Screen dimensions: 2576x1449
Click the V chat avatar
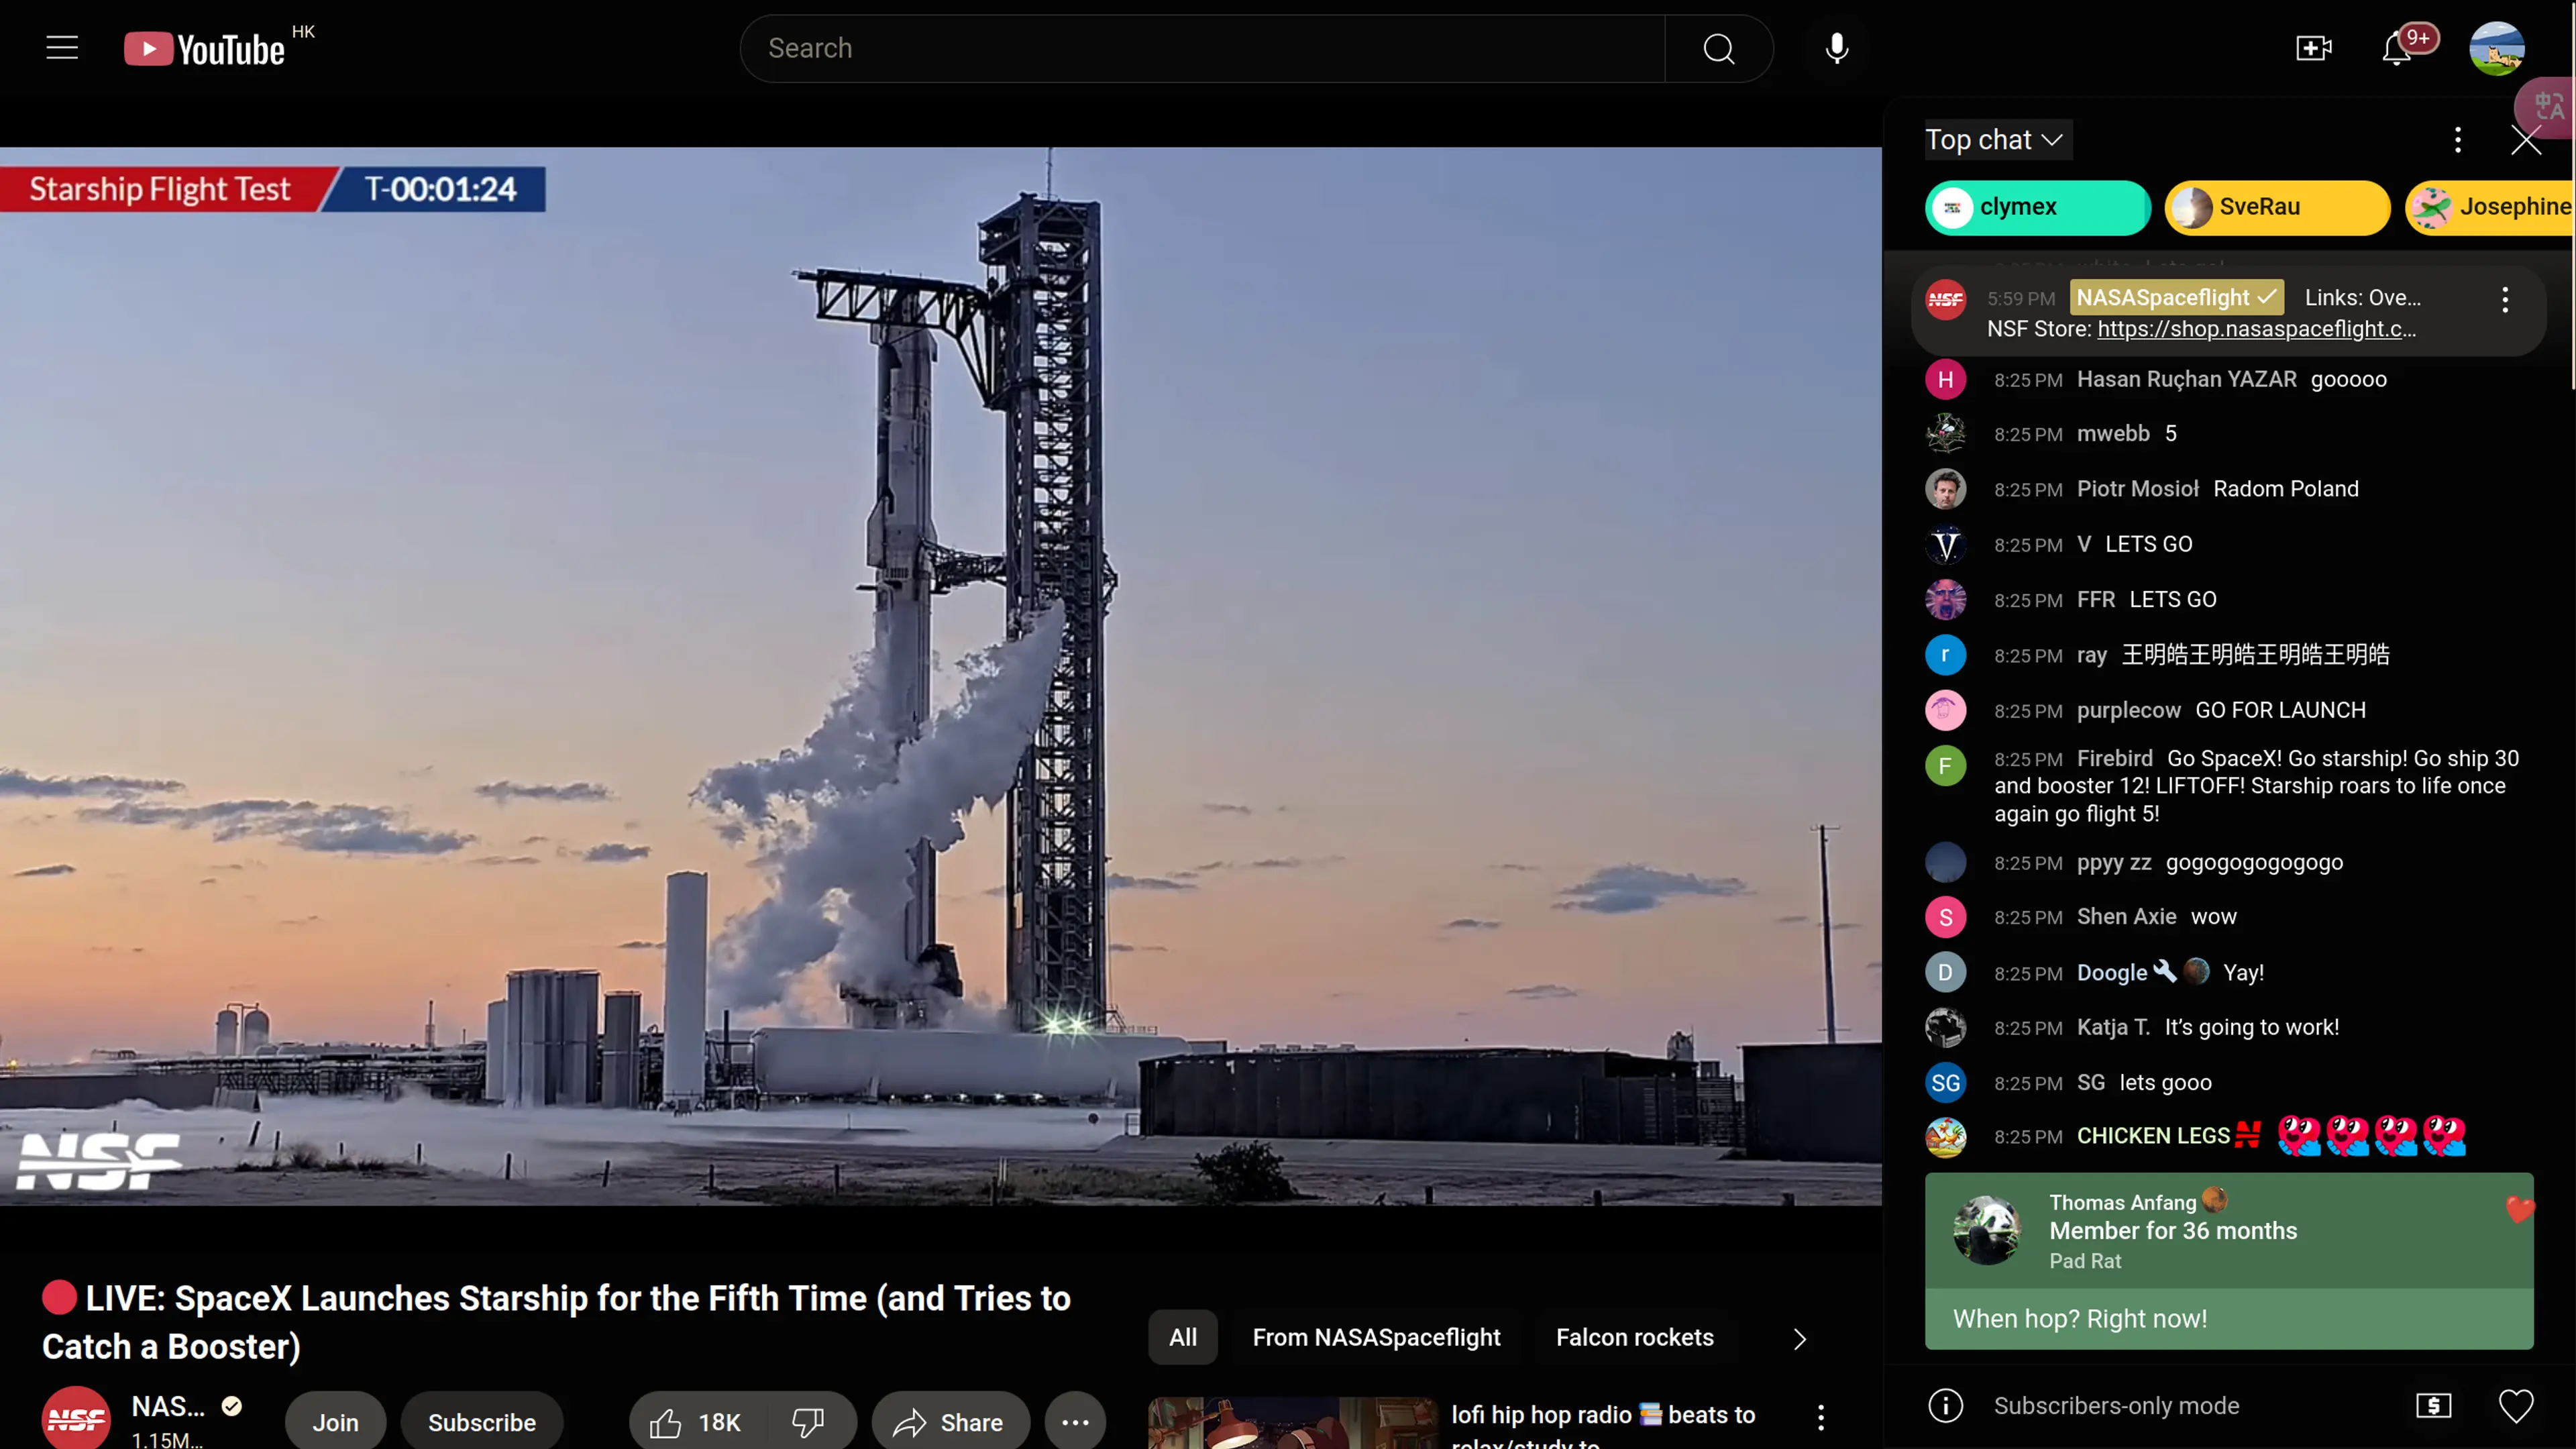click(1945, 545)
